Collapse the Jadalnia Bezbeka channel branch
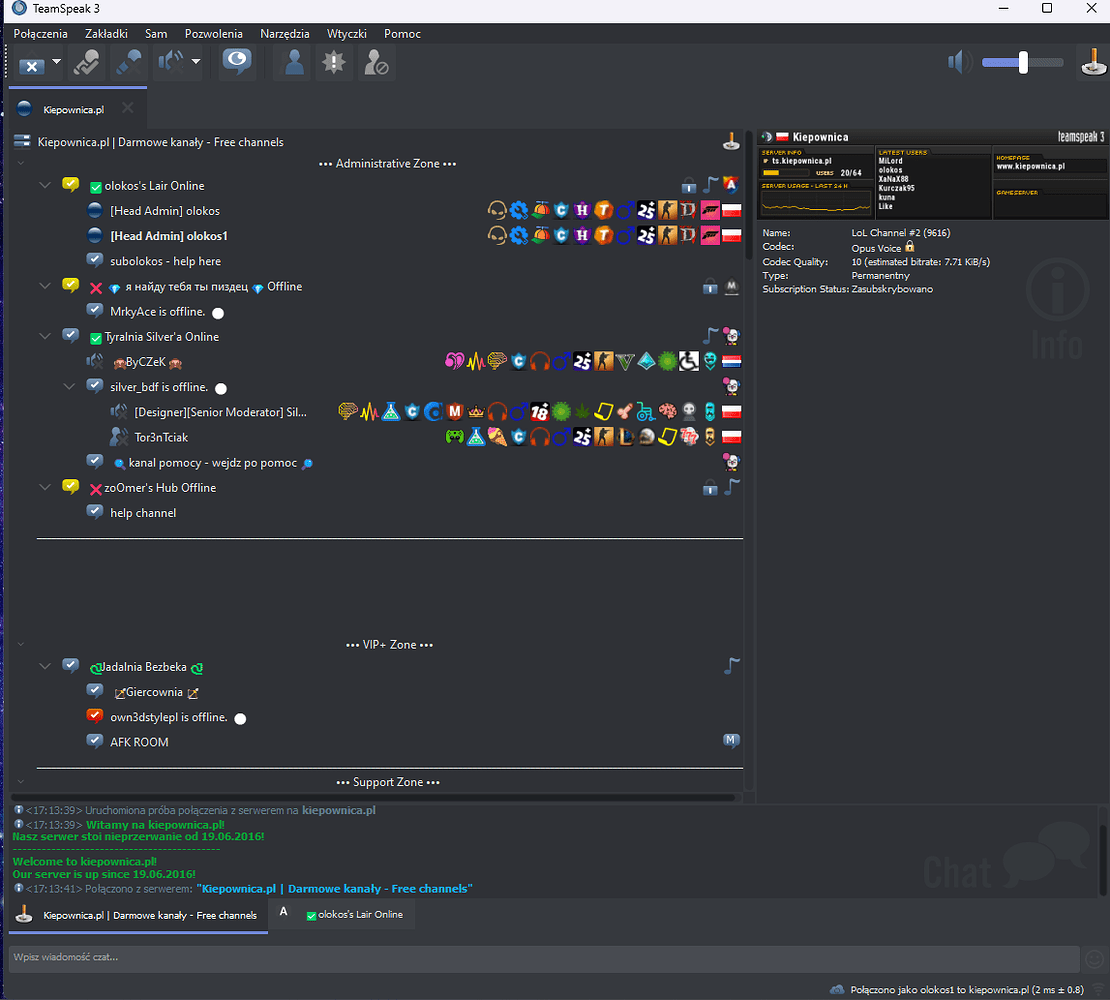Viewport: 1110px width, 1000px height. [x=44, y=666]
